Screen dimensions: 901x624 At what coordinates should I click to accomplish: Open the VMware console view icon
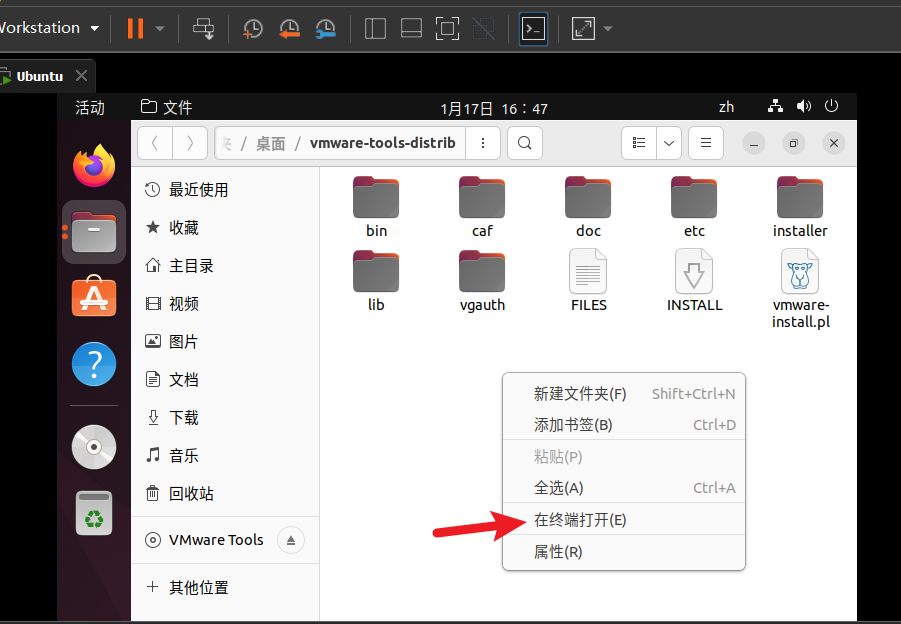[x=533, y=28]
